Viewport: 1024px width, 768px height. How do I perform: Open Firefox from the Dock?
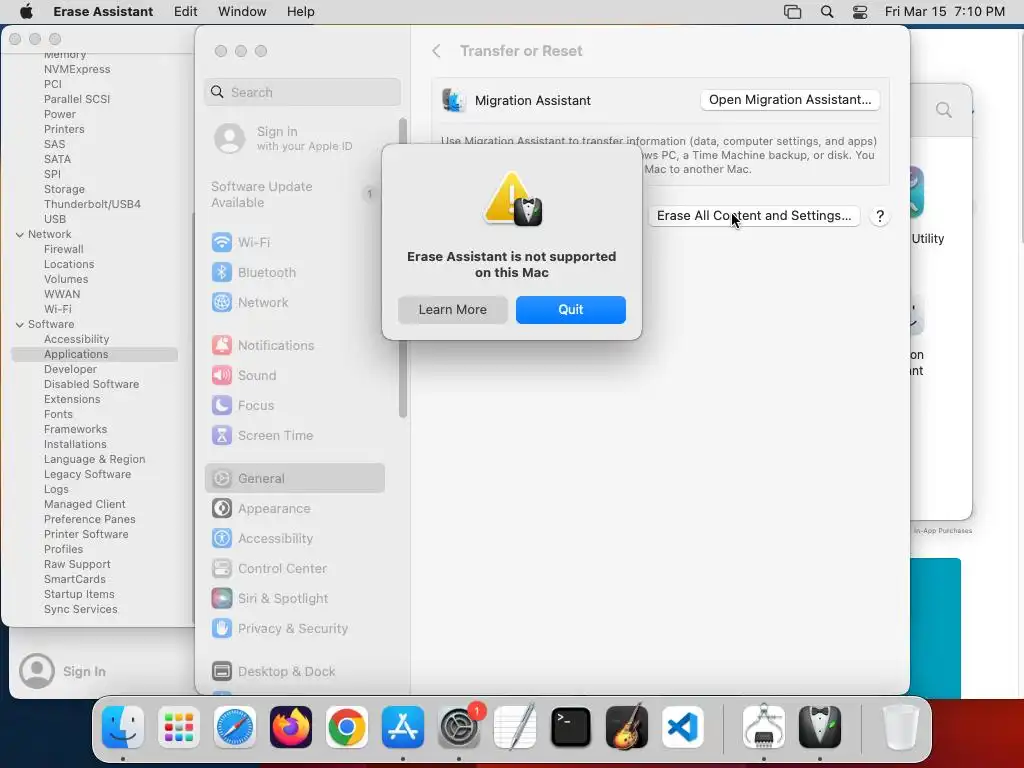point(291,727)
